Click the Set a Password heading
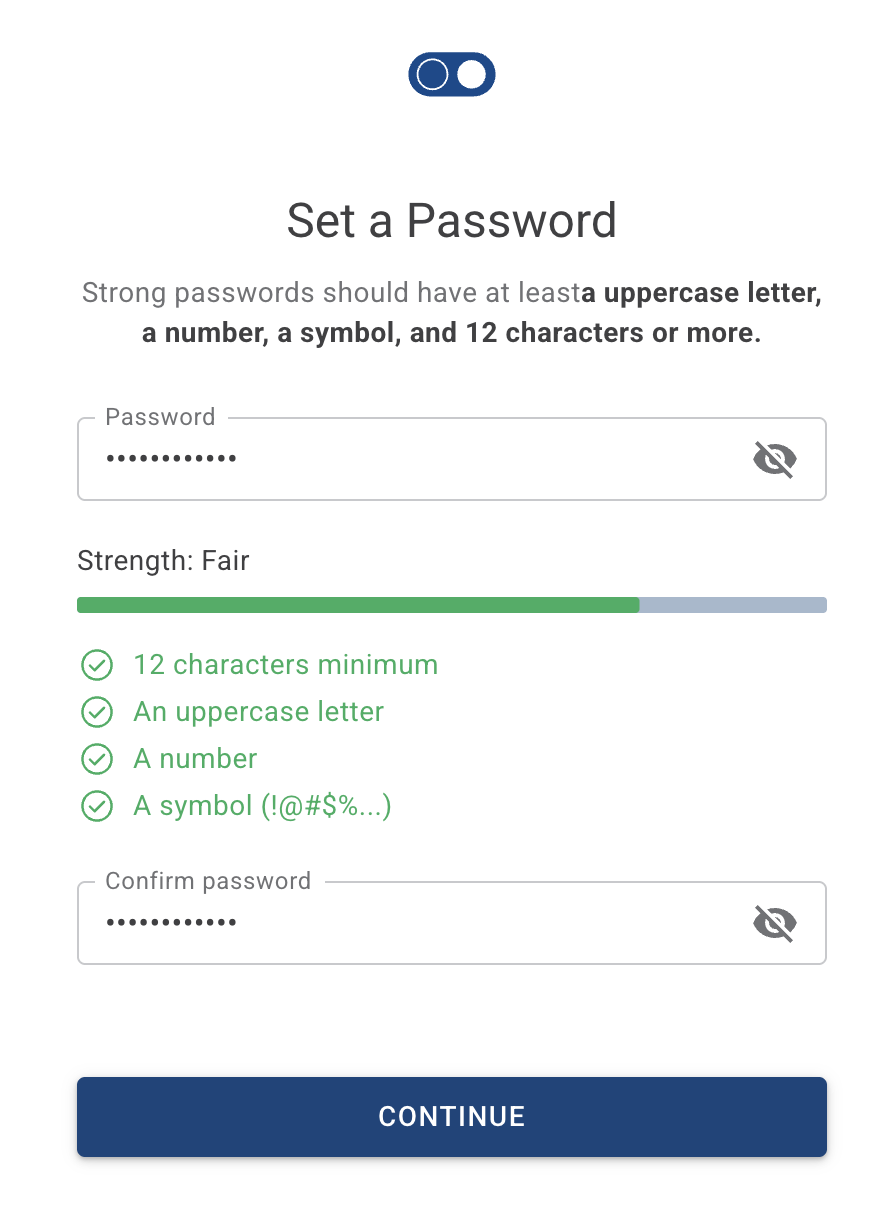Screen dimensions: 890x1222 452,220
